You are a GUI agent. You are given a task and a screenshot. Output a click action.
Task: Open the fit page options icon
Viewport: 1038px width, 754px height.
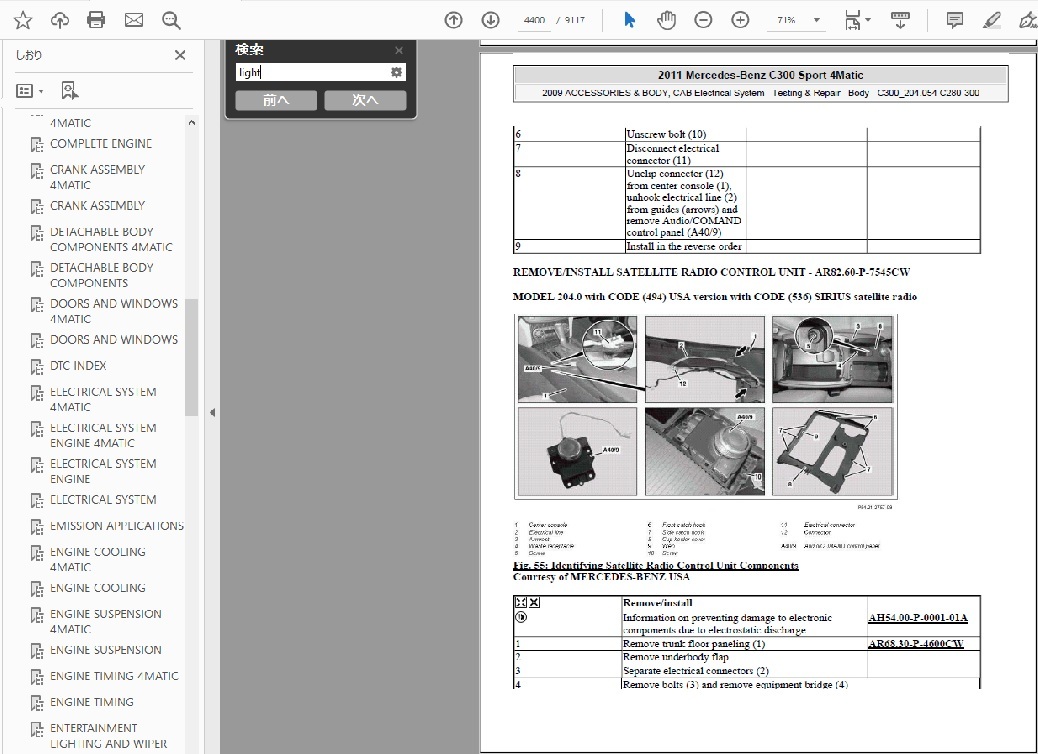(x=857, y=21)
